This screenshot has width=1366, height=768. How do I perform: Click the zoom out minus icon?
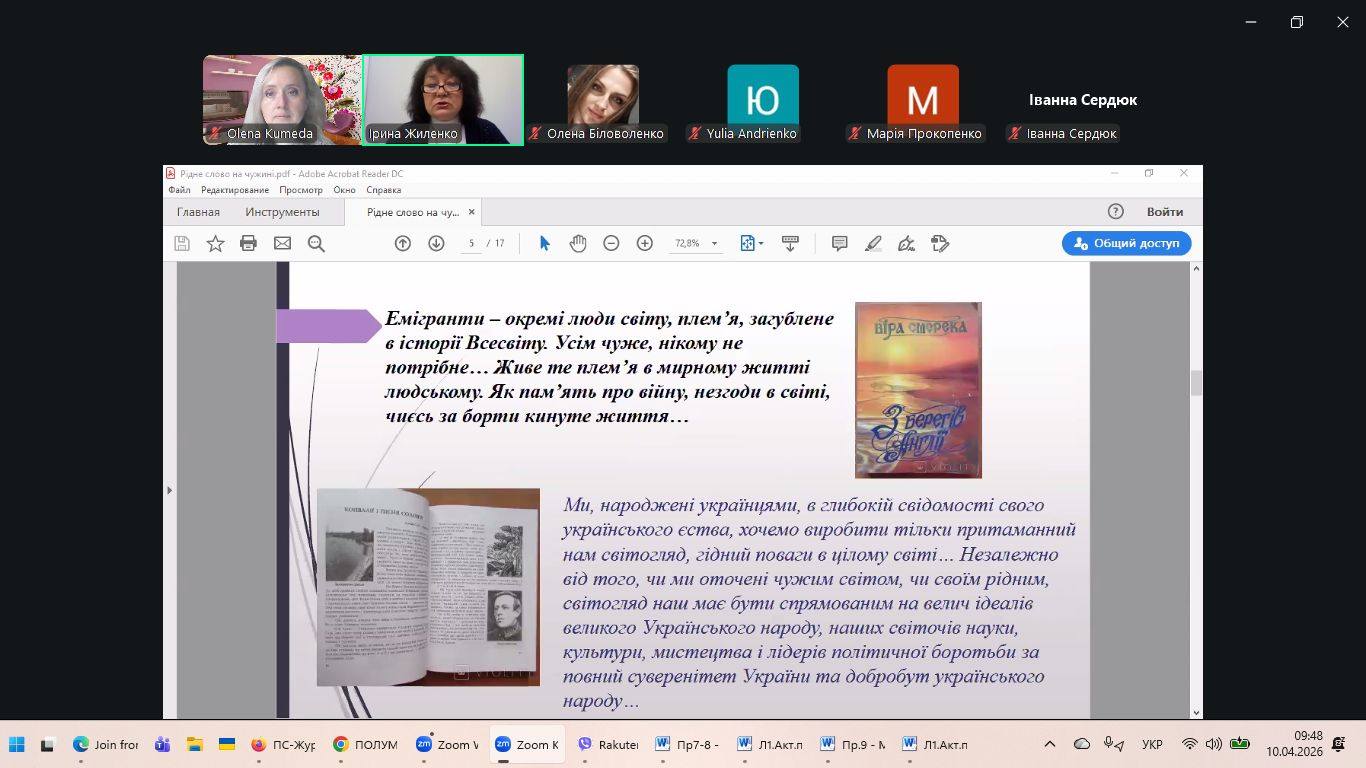(611, 243)
